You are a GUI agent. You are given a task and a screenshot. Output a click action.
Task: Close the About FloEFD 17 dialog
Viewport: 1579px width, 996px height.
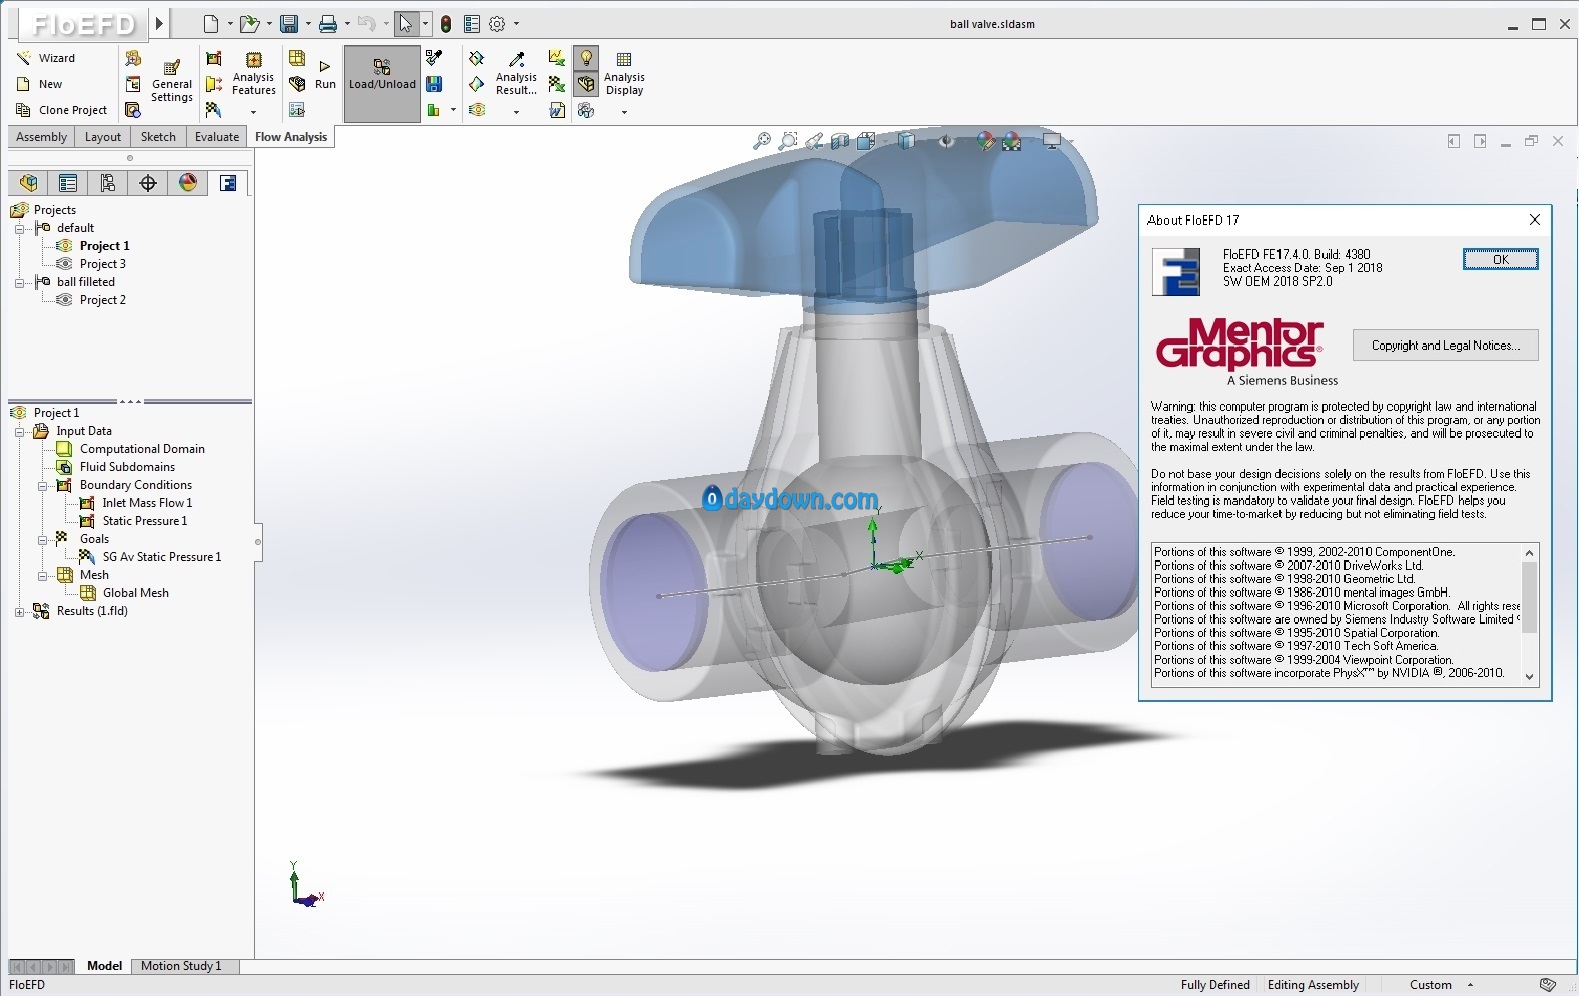tap(1535, 220)
